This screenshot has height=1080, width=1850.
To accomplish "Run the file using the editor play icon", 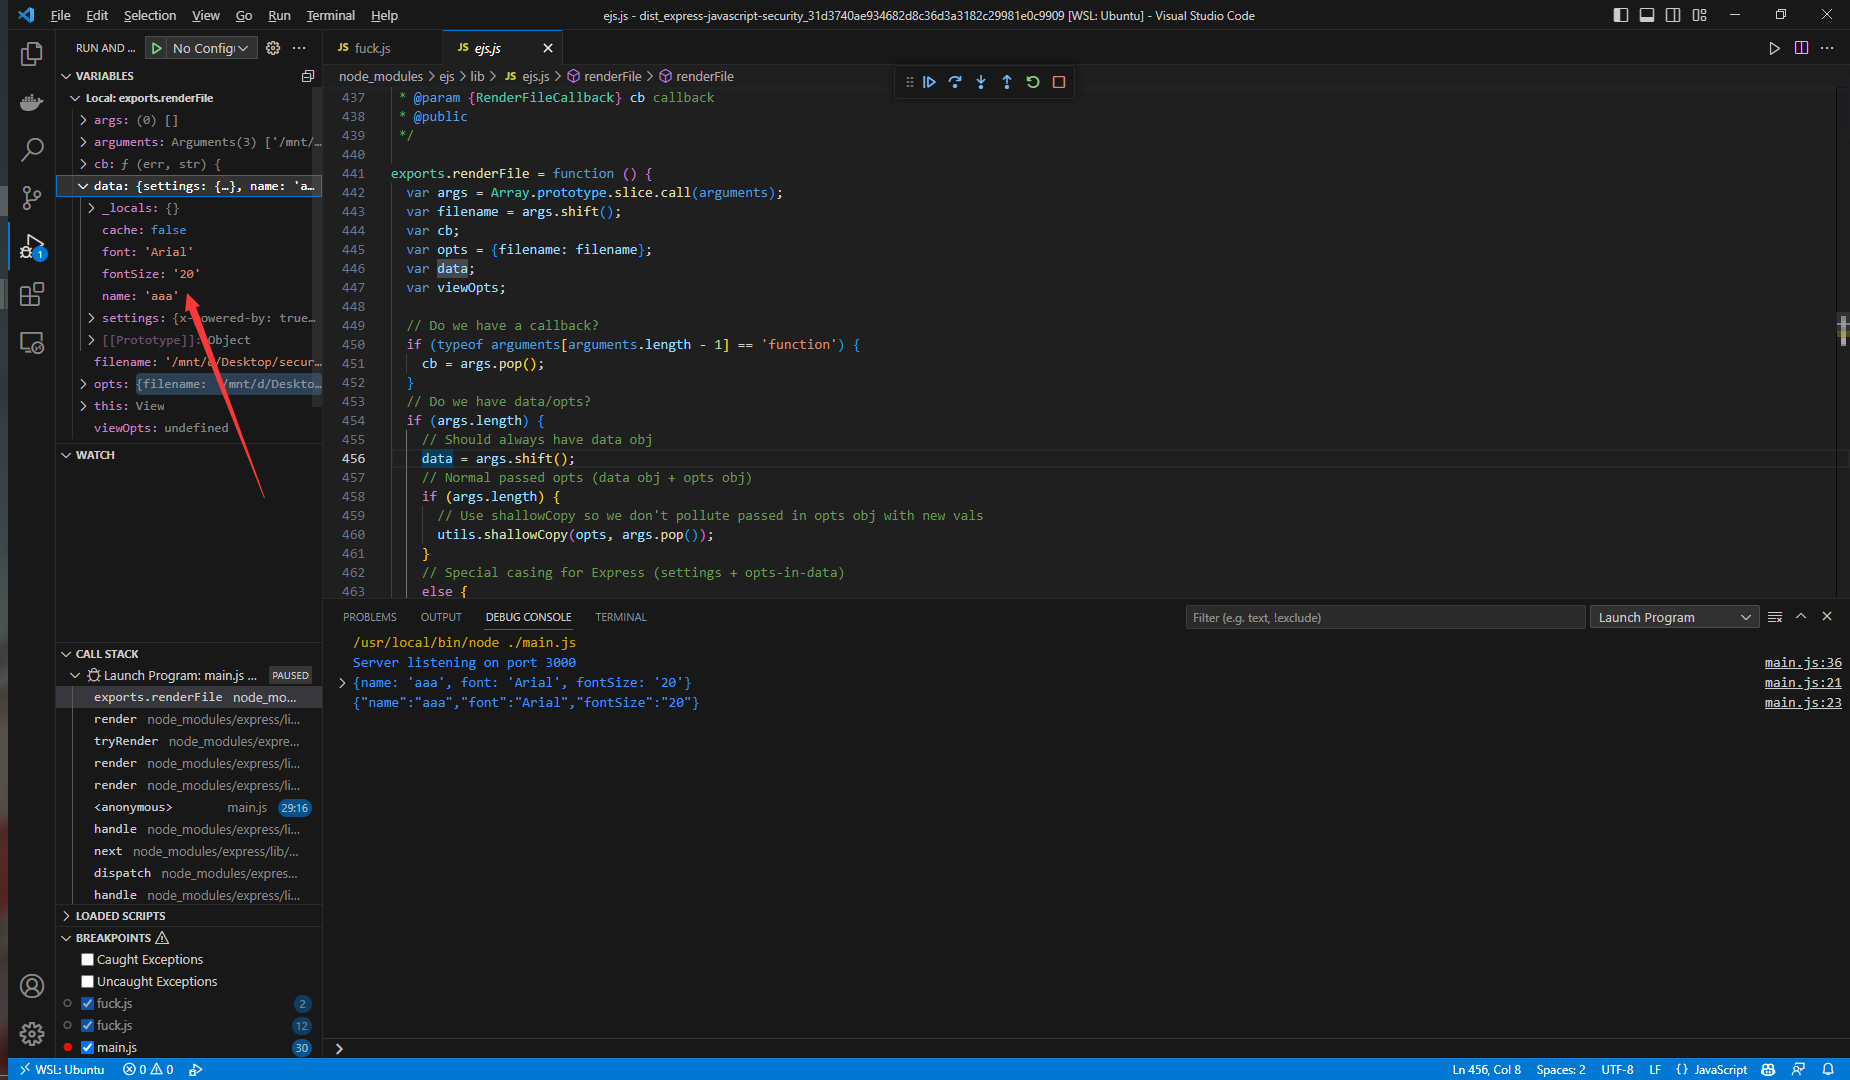I will point(1774,48).
